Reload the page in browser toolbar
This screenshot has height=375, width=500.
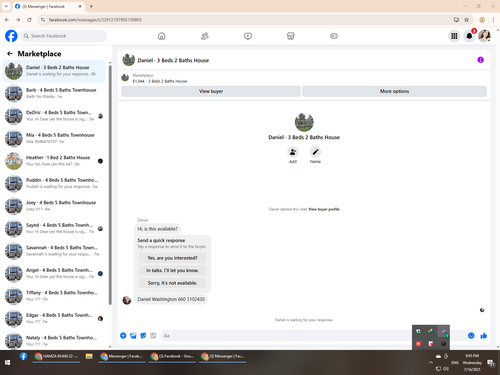point(29,20)
